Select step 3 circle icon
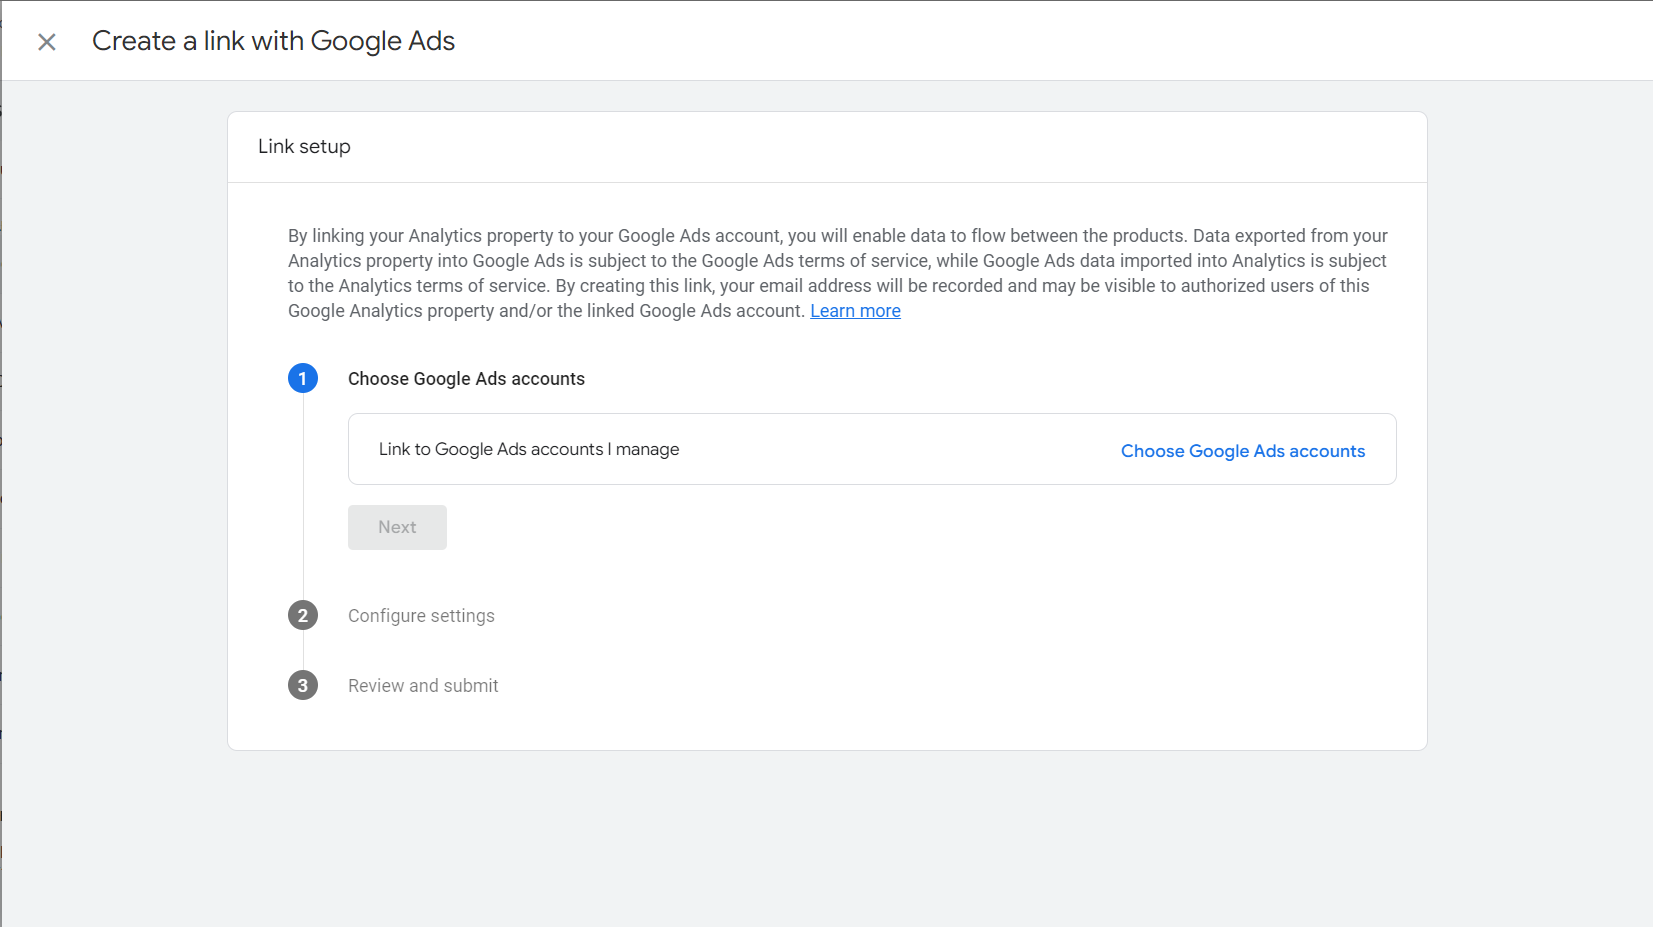Screen dimensions: 1653x927 tap(303, 685)
